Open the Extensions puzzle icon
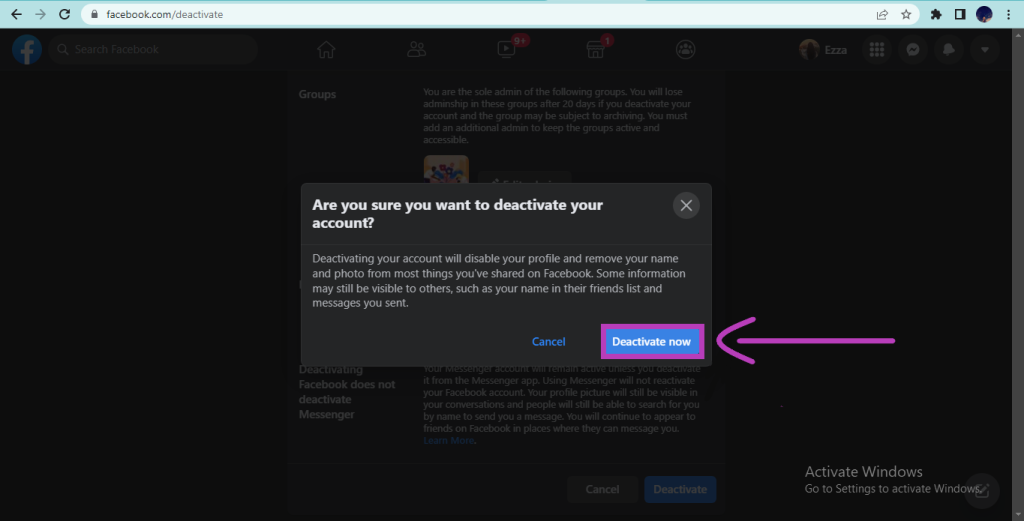 click(936, 14)
